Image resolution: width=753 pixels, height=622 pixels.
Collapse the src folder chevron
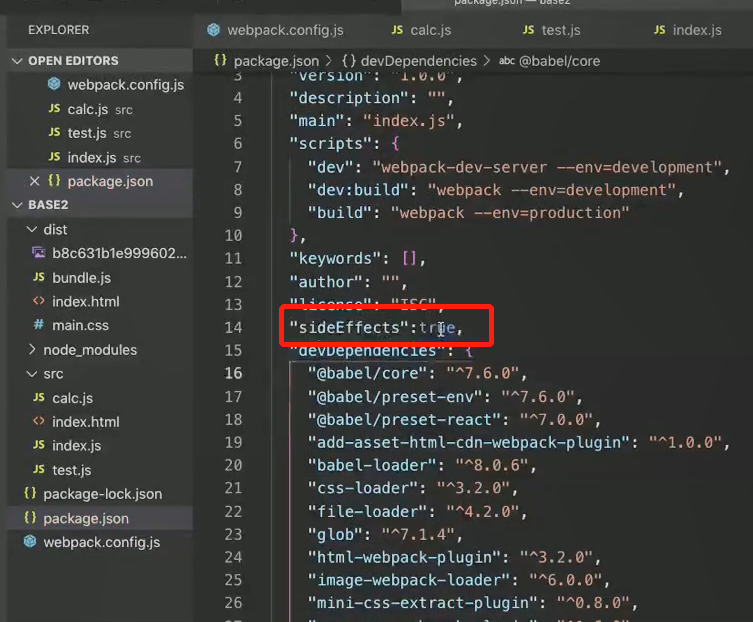(32, 374)
